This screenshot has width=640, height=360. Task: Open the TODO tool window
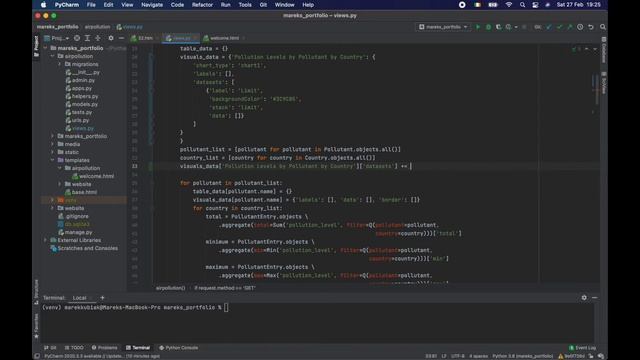click(74, 348)
